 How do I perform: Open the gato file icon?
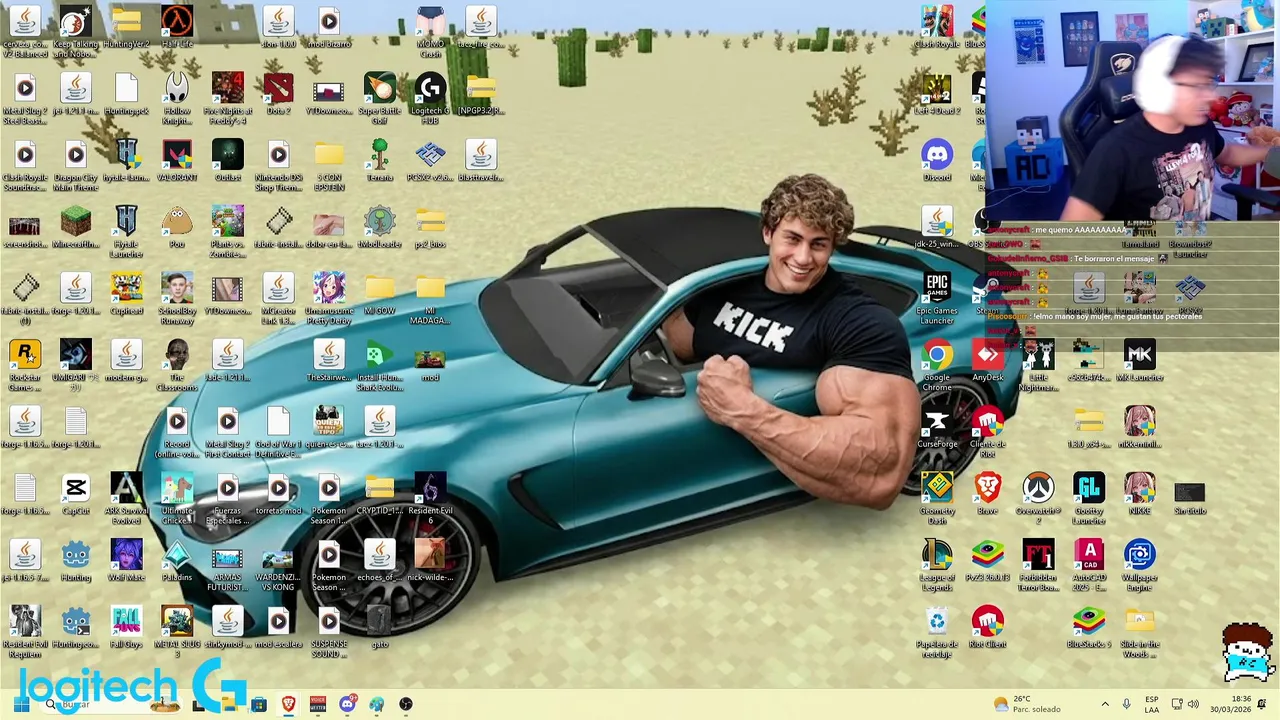click(379, 621)
